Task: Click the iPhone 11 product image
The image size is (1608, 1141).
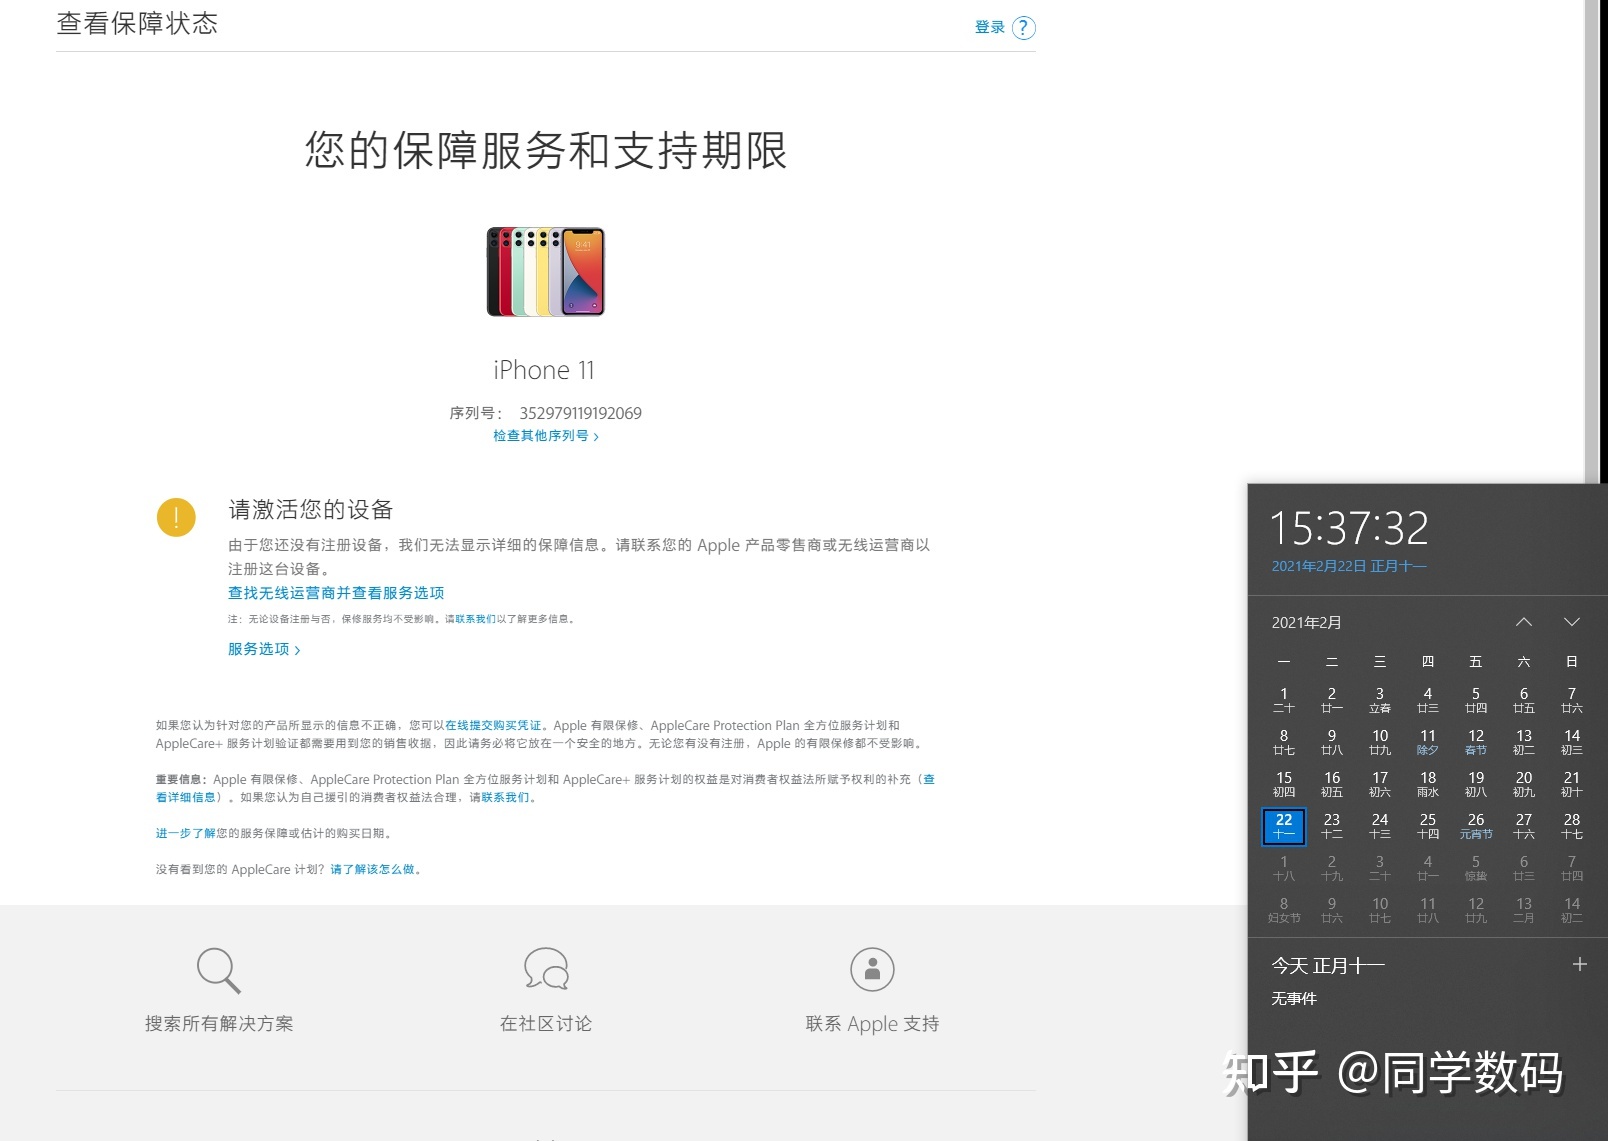Action: (546, 272)
